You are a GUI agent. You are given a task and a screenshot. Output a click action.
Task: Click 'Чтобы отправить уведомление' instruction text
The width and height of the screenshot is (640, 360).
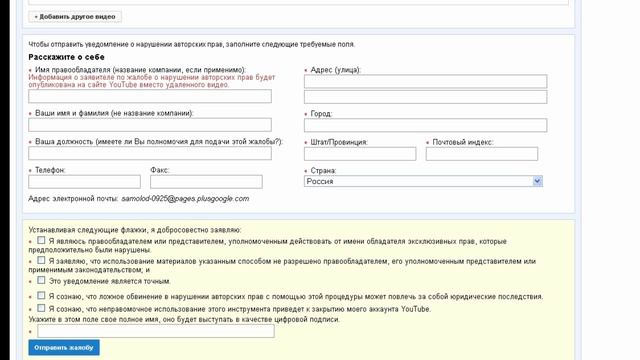click(191, 44)
